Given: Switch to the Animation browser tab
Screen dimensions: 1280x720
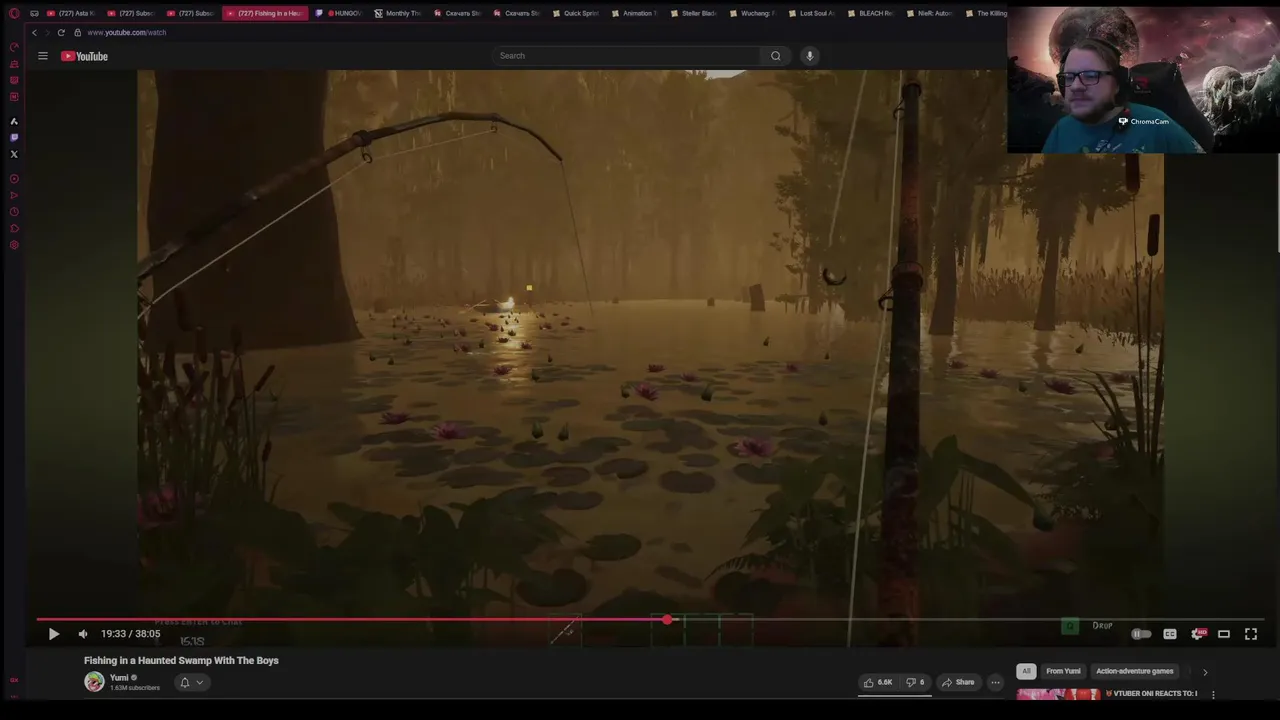Looking at the screenshot, I should 634,13.
